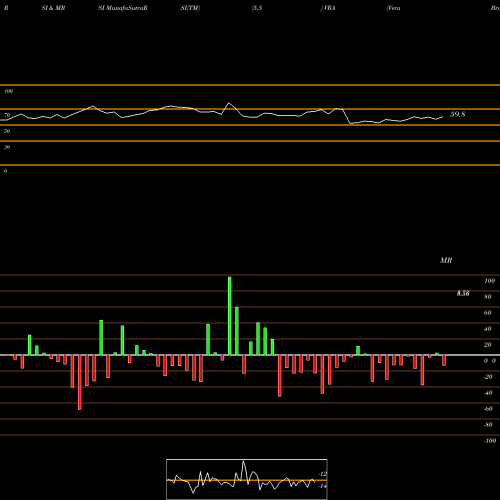500x500 pixels.
Task: Click the -12 label in the mini chart
Action: 322,474
